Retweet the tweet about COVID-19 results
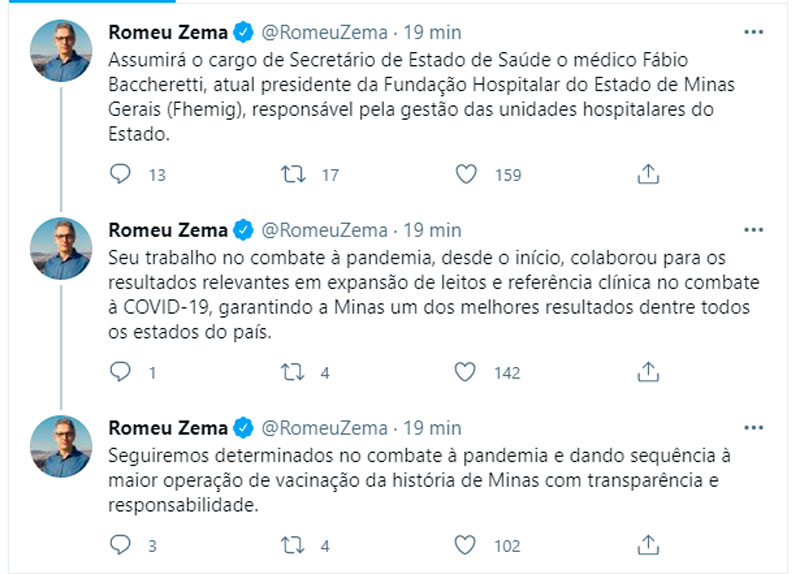 [293, 372]
